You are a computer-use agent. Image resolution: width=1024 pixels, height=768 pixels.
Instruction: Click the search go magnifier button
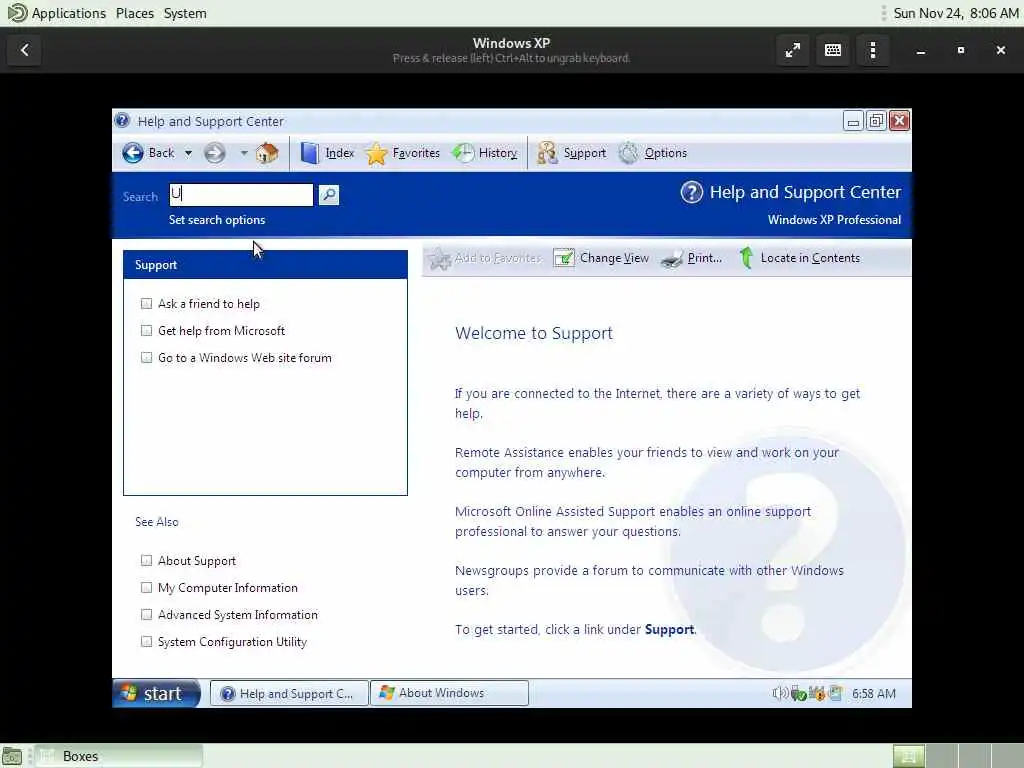(328, 195)
